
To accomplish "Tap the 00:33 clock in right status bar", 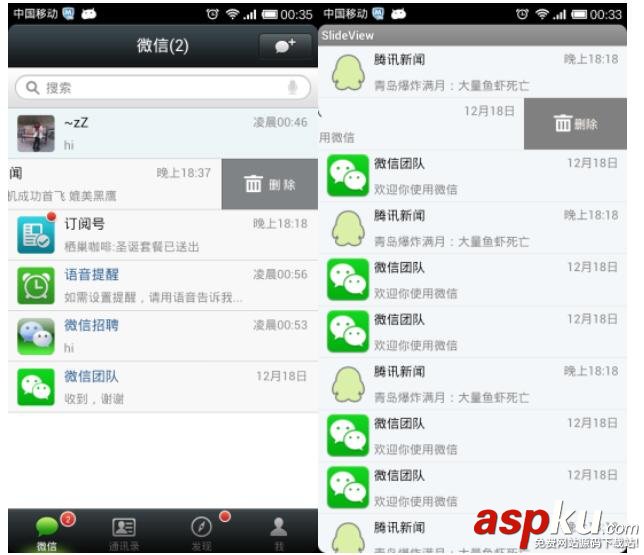I will tap(606, 15).
